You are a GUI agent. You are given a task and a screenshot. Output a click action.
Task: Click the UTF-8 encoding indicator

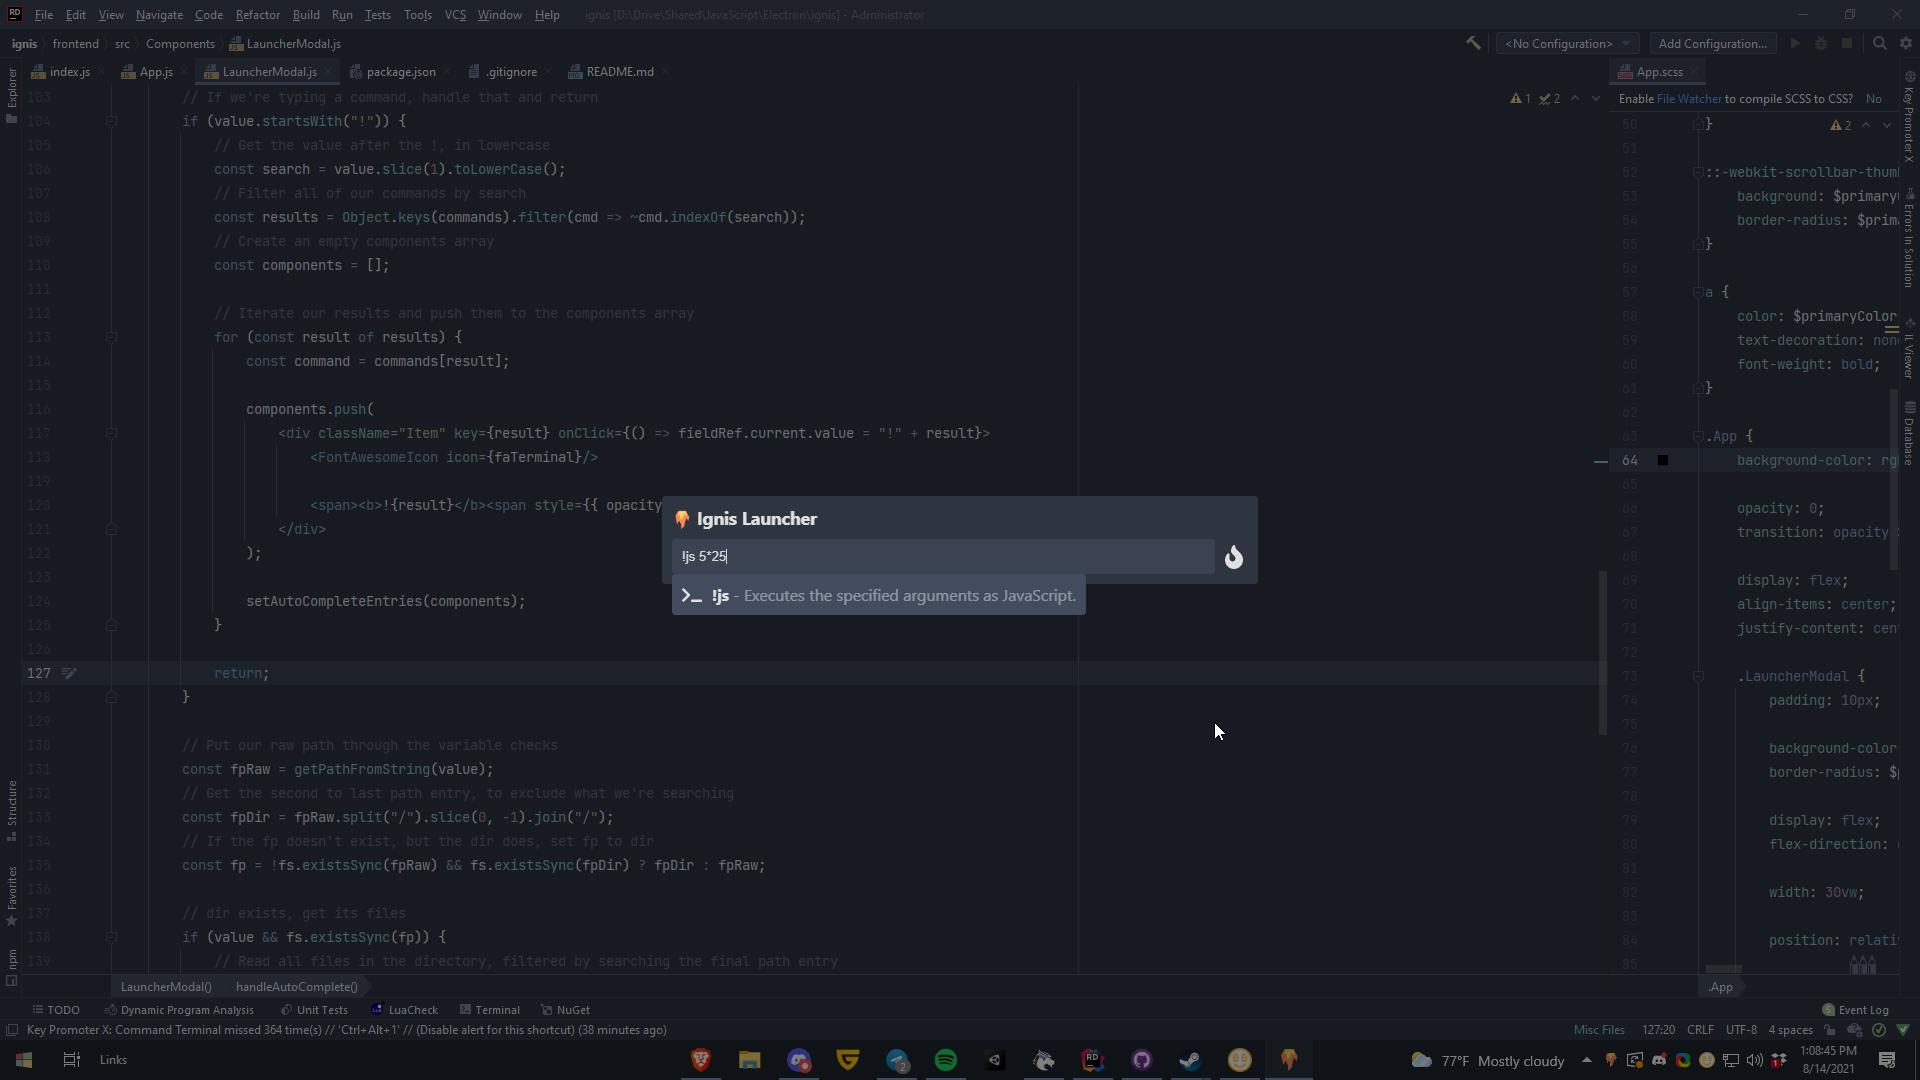tap(1741, 1030)
